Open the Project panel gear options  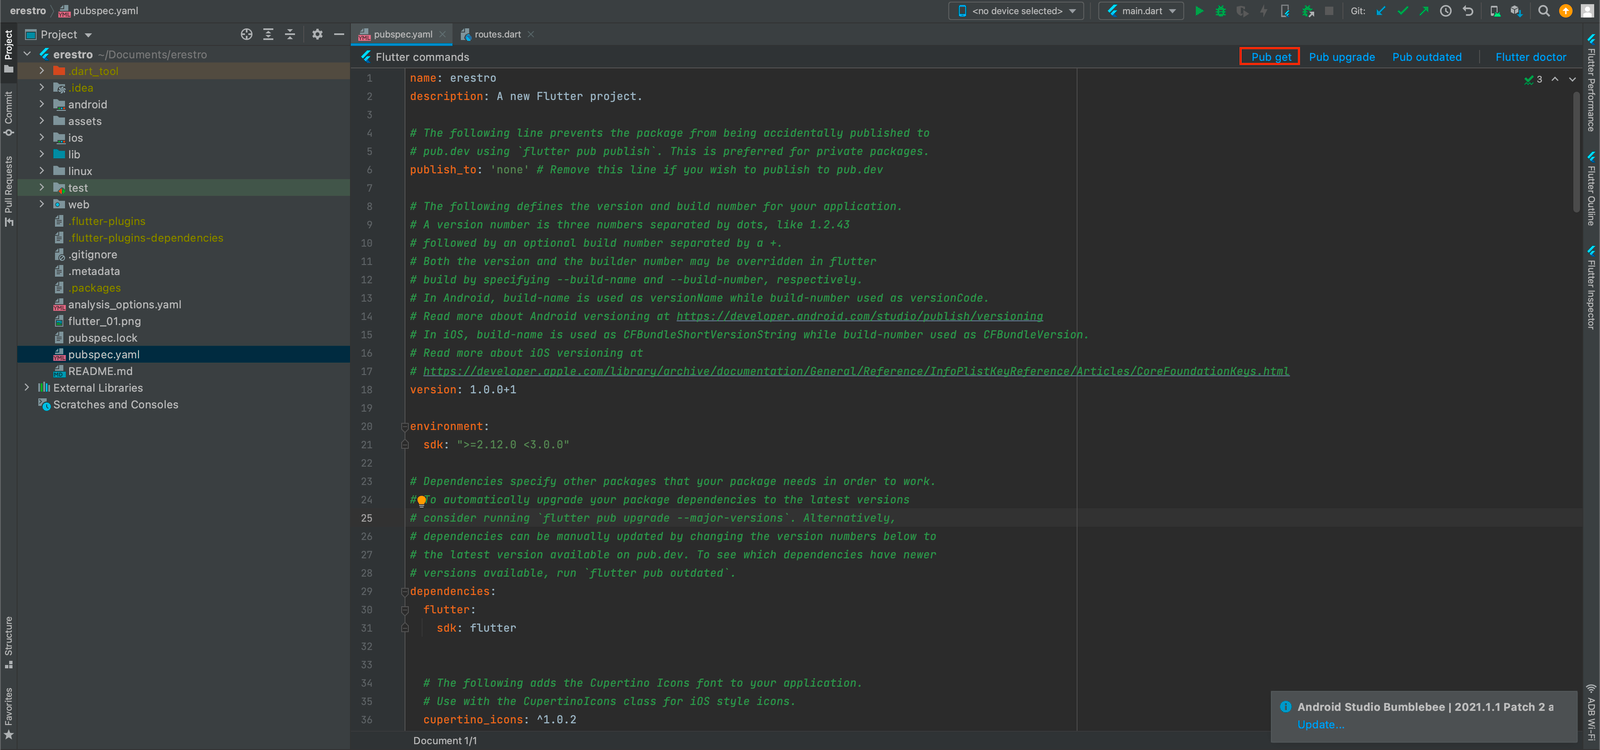pyautogui.click(x=317, y=34)
